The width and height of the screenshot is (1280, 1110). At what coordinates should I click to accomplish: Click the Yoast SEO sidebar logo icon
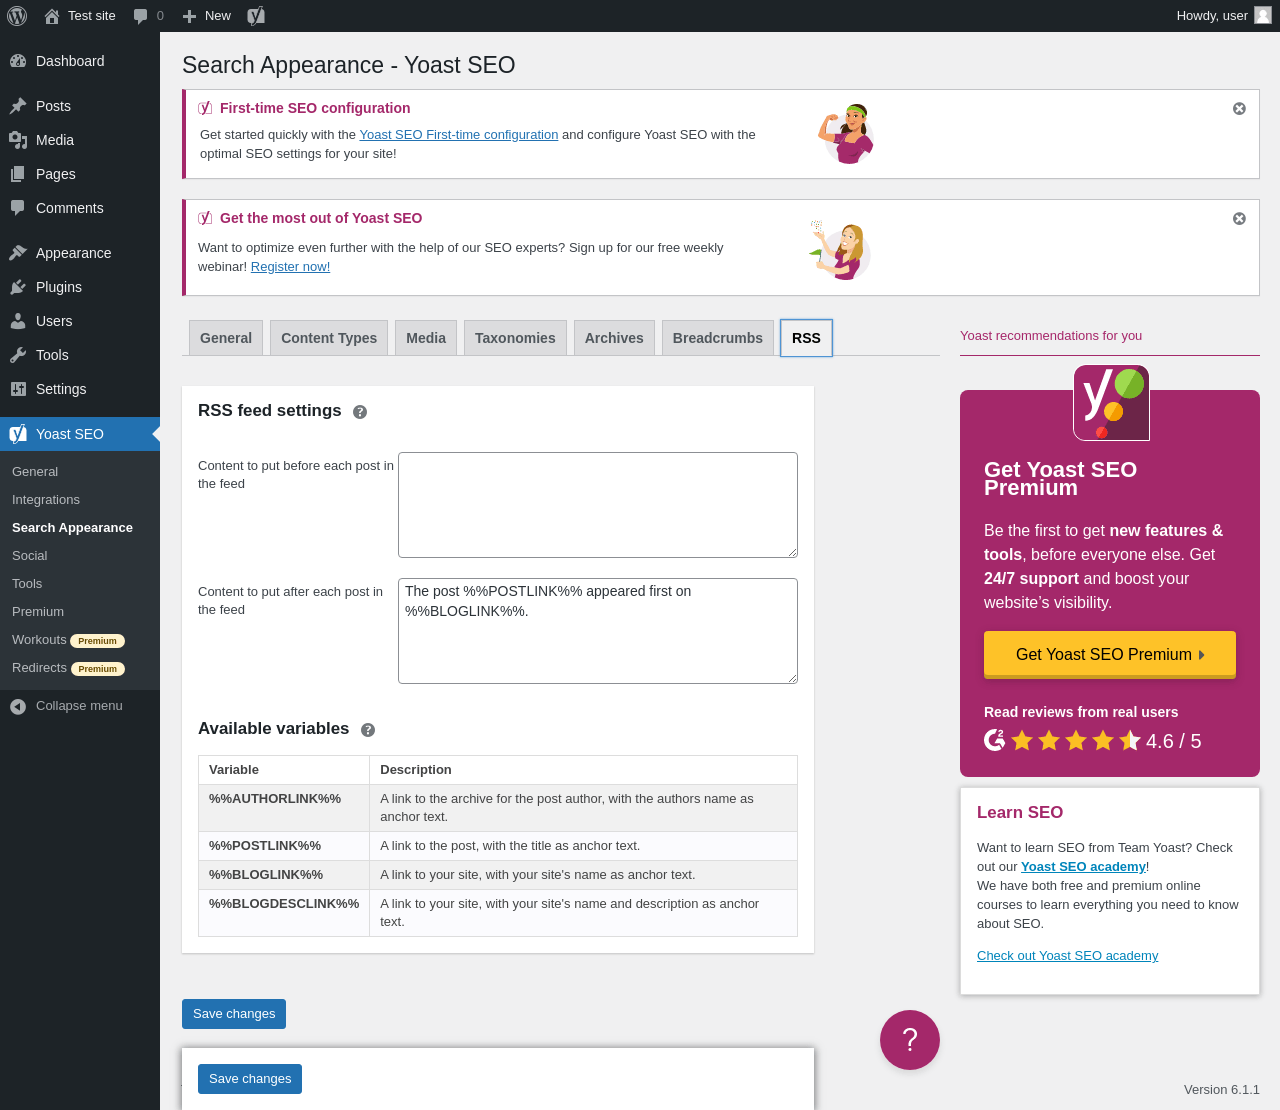[x=18, y=434]
